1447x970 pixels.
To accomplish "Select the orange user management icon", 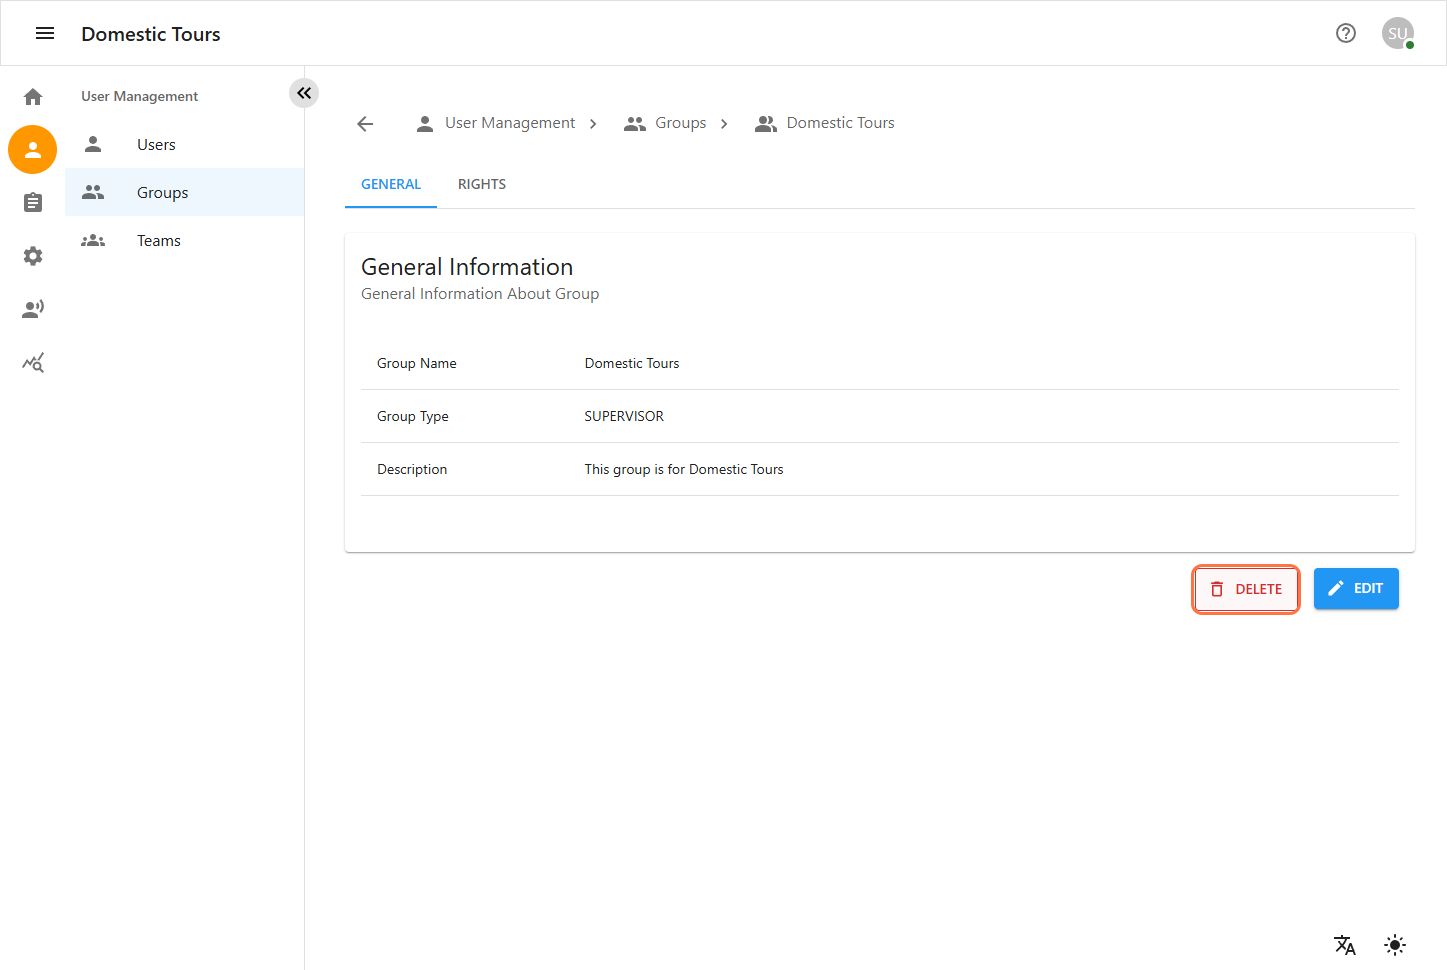I will pyautogui.click(x=33, y=150).
